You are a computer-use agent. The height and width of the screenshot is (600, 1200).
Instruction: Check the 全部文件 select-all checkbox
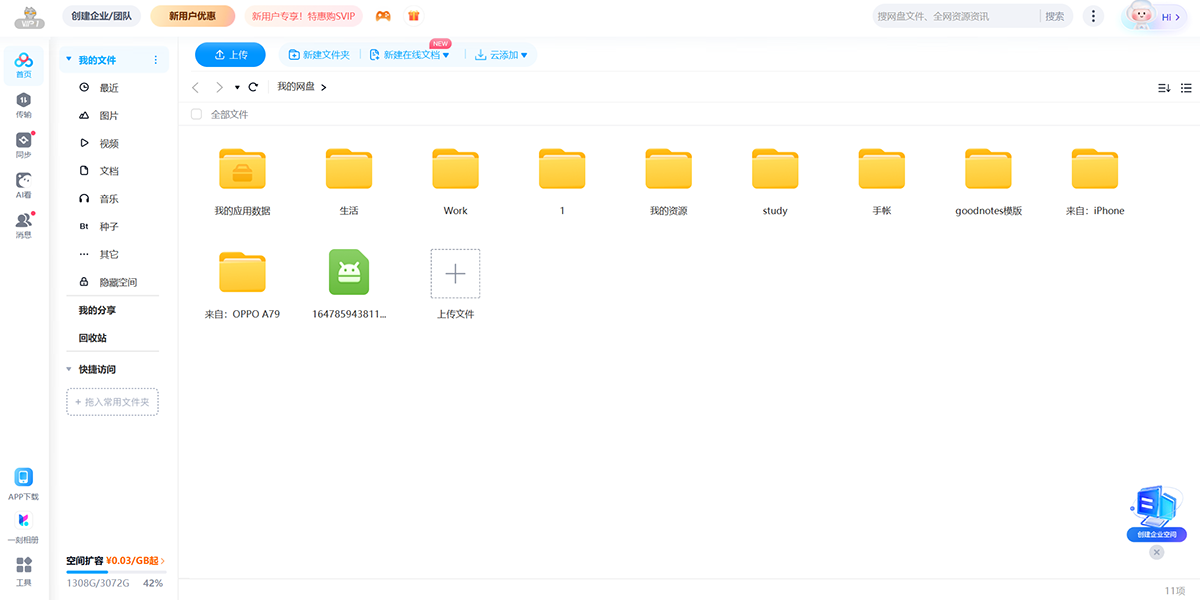(196, 114)
